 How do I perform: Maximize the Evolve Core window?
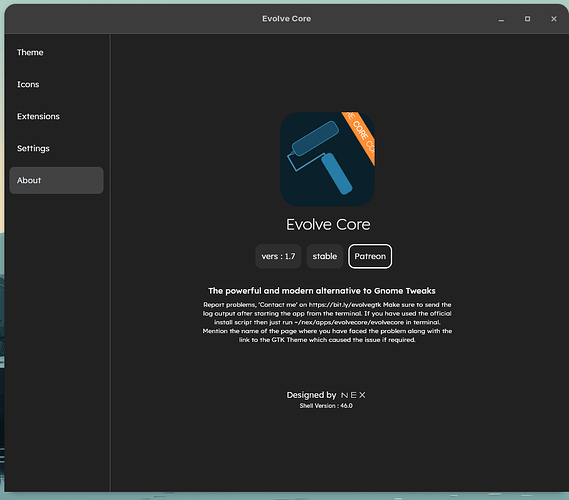coord(527,19)
